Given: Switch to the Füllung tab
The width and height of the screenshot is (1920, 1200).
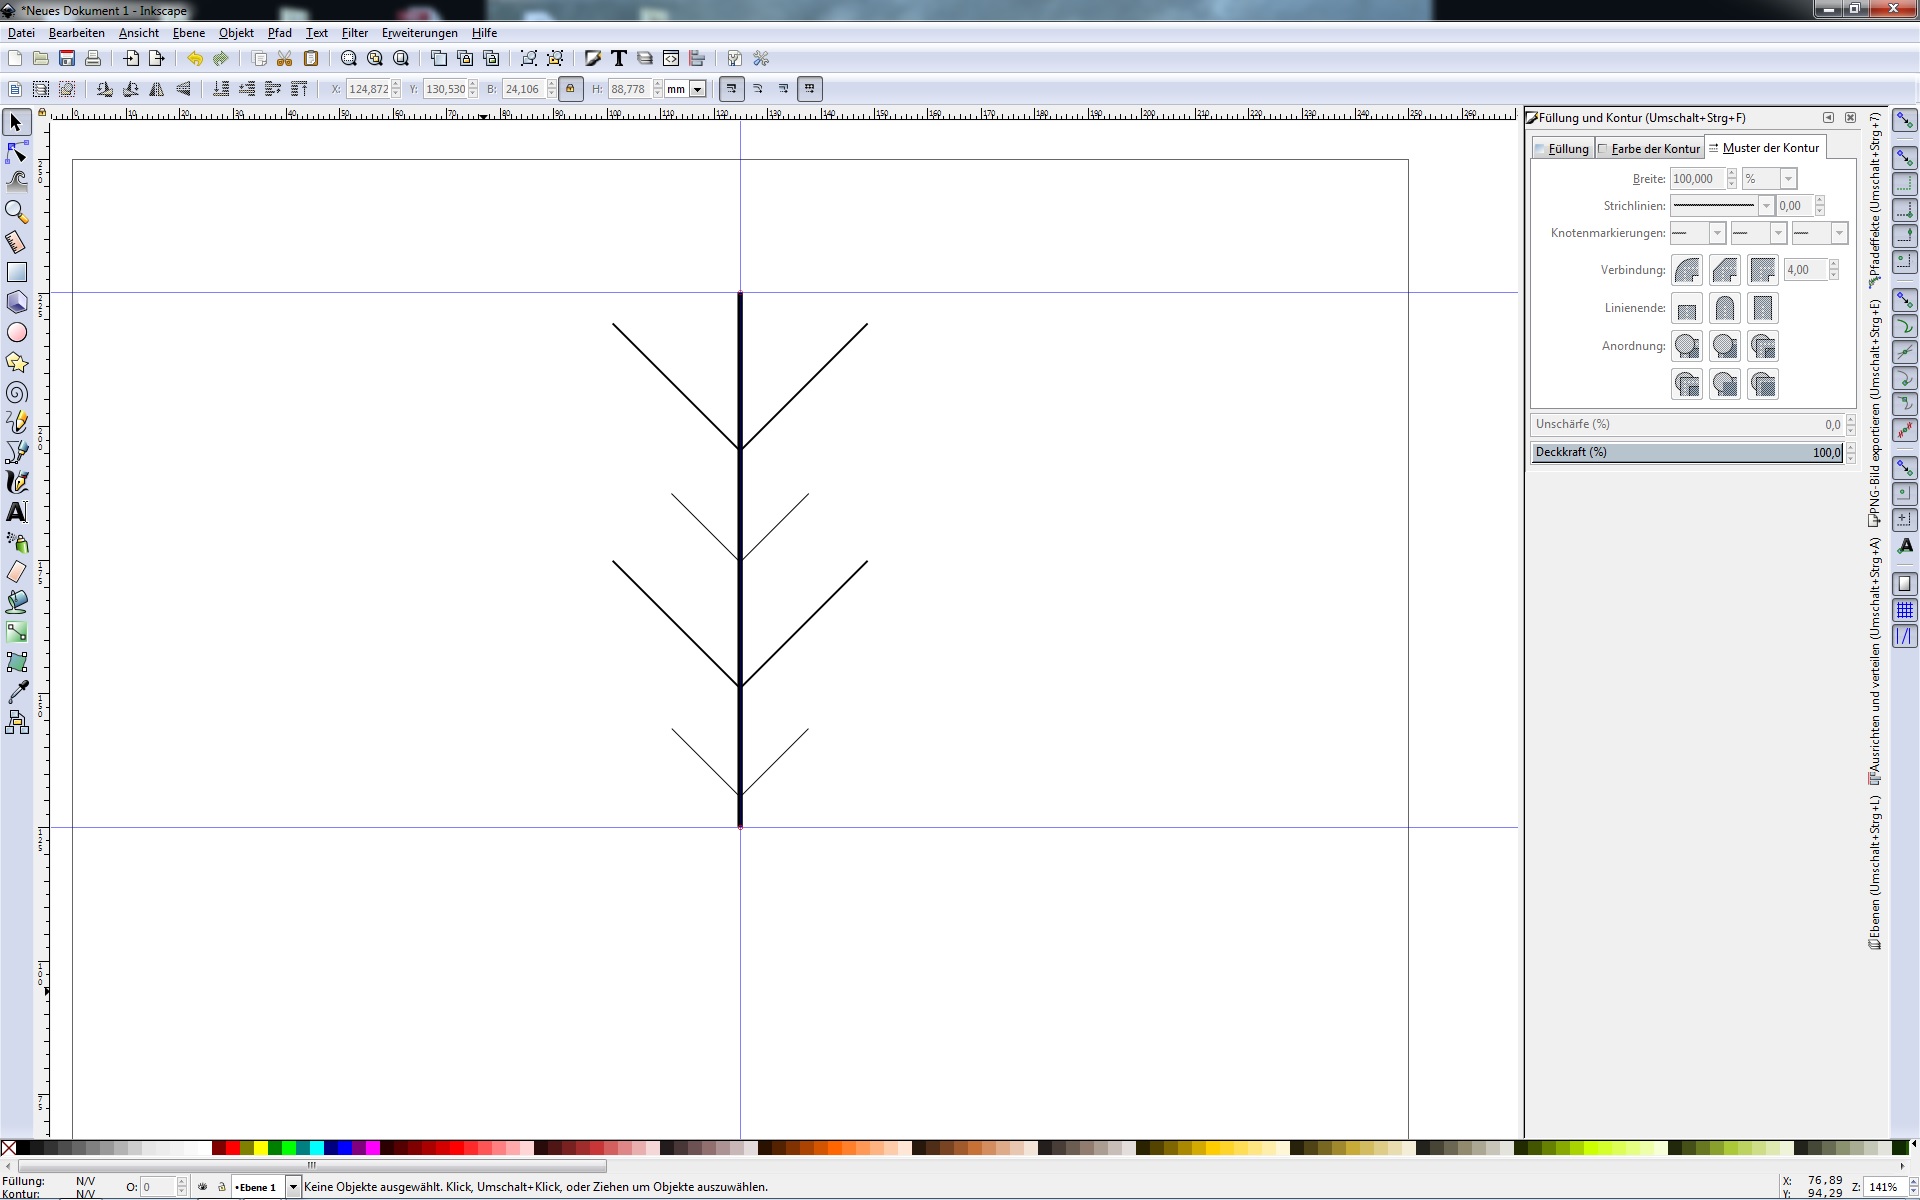Looking at the screenshot, I should point(1562,149).
